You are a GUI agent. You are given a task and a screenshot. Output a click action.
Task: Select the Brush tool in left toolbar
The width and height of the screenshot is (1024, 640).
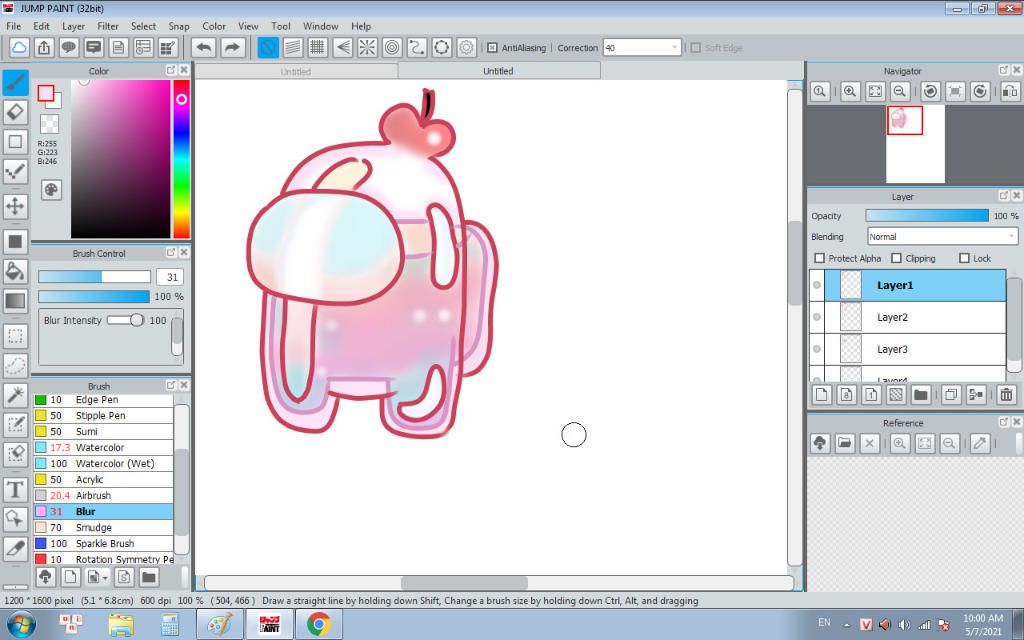pyautogui.click(x=15, y=83)
